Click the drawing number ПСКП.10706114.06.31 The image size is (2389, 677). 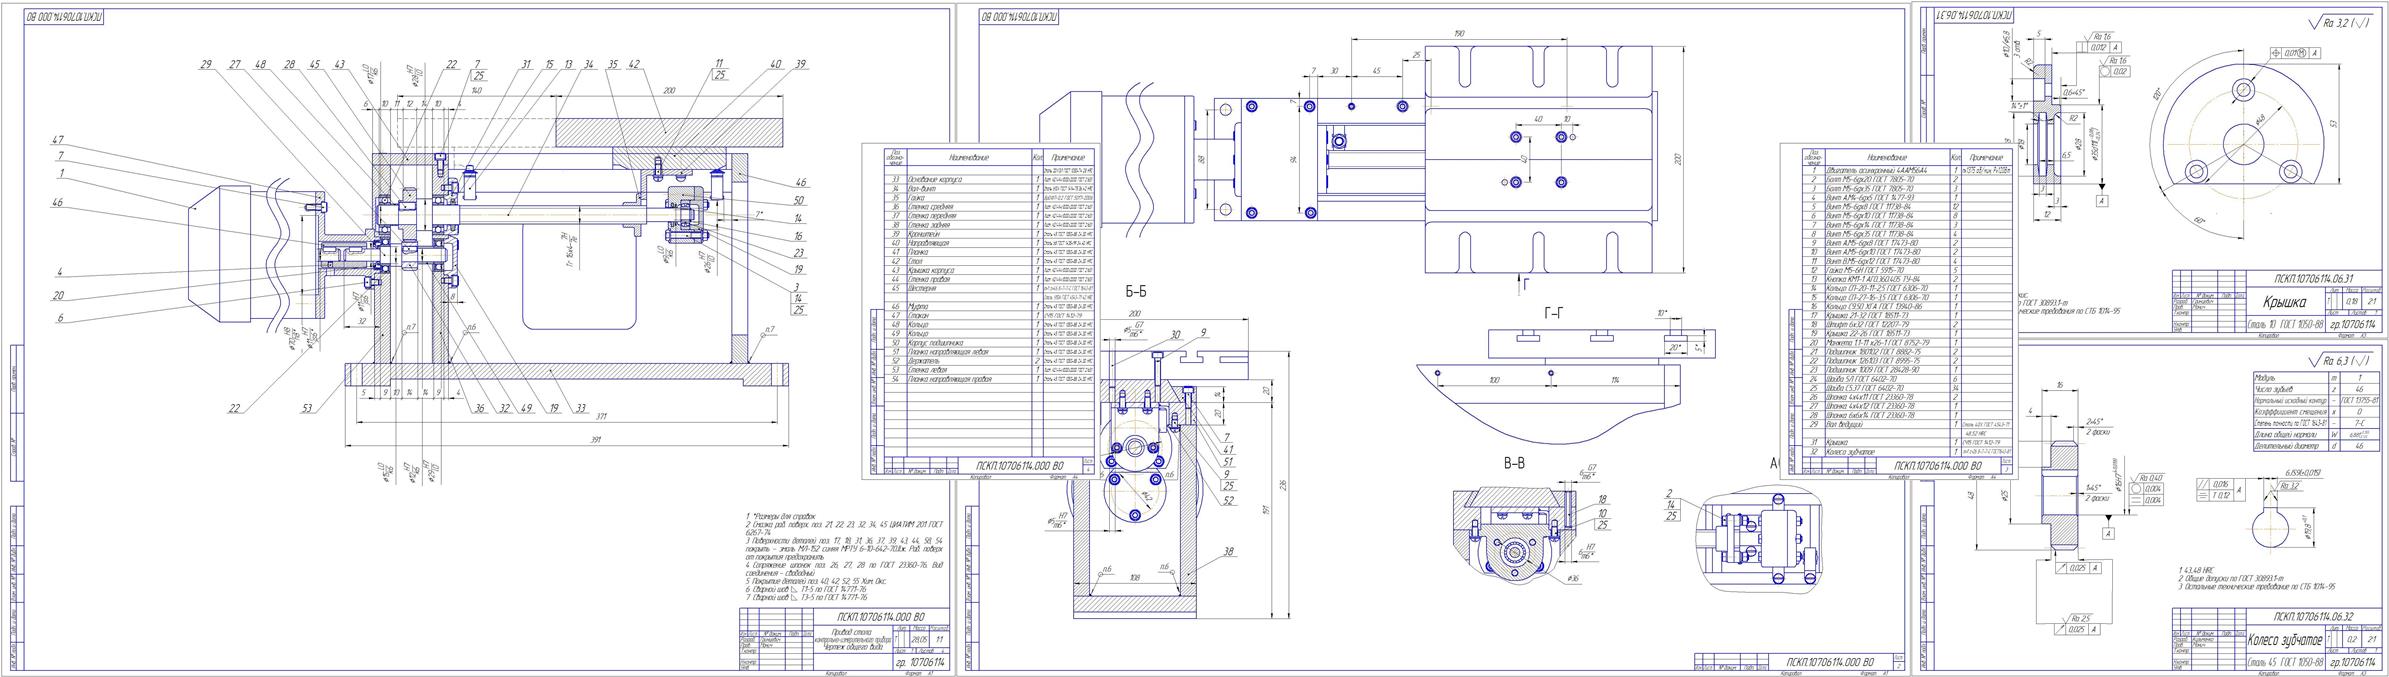click(x=2313, y=278)
